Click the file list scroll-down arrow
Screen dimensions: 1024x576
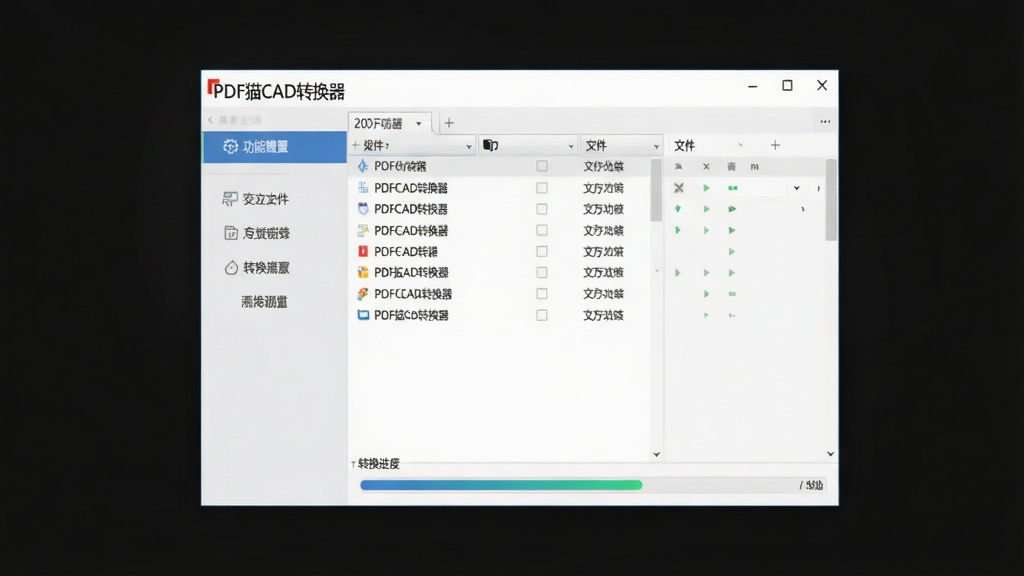point(656,454)
